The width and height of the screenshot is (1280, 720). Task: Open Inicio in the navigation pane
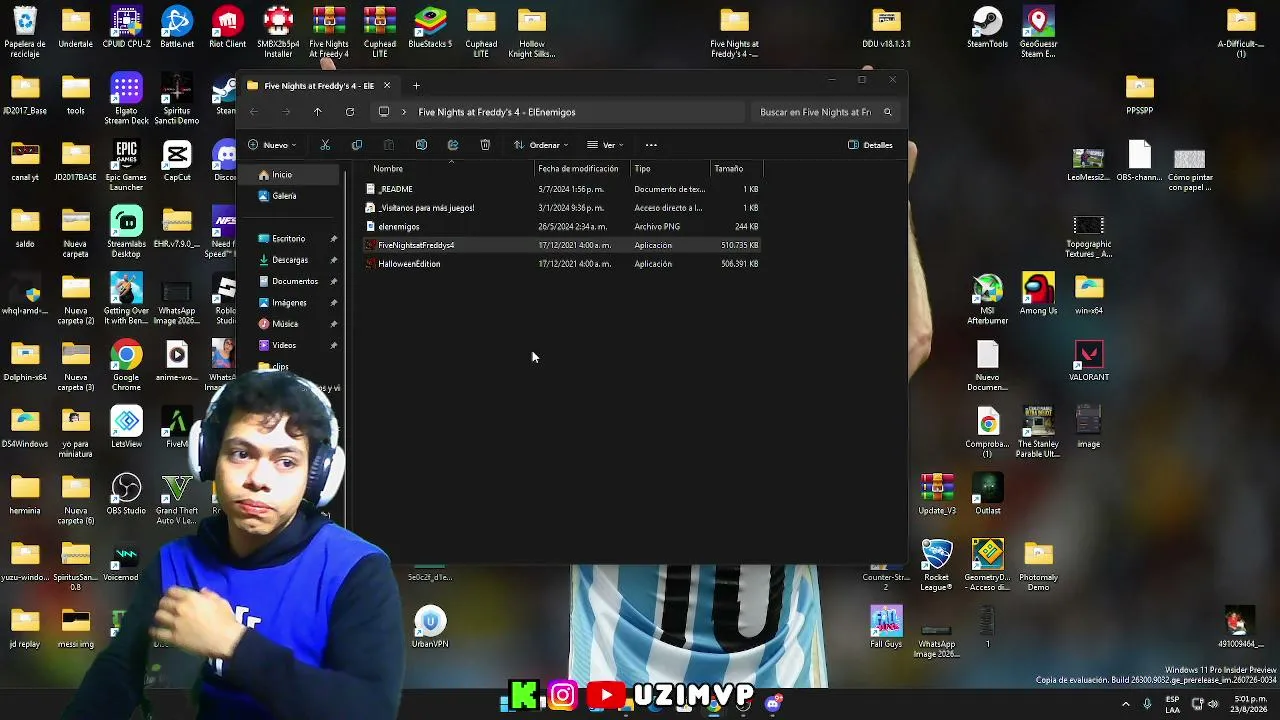[291, 175]
